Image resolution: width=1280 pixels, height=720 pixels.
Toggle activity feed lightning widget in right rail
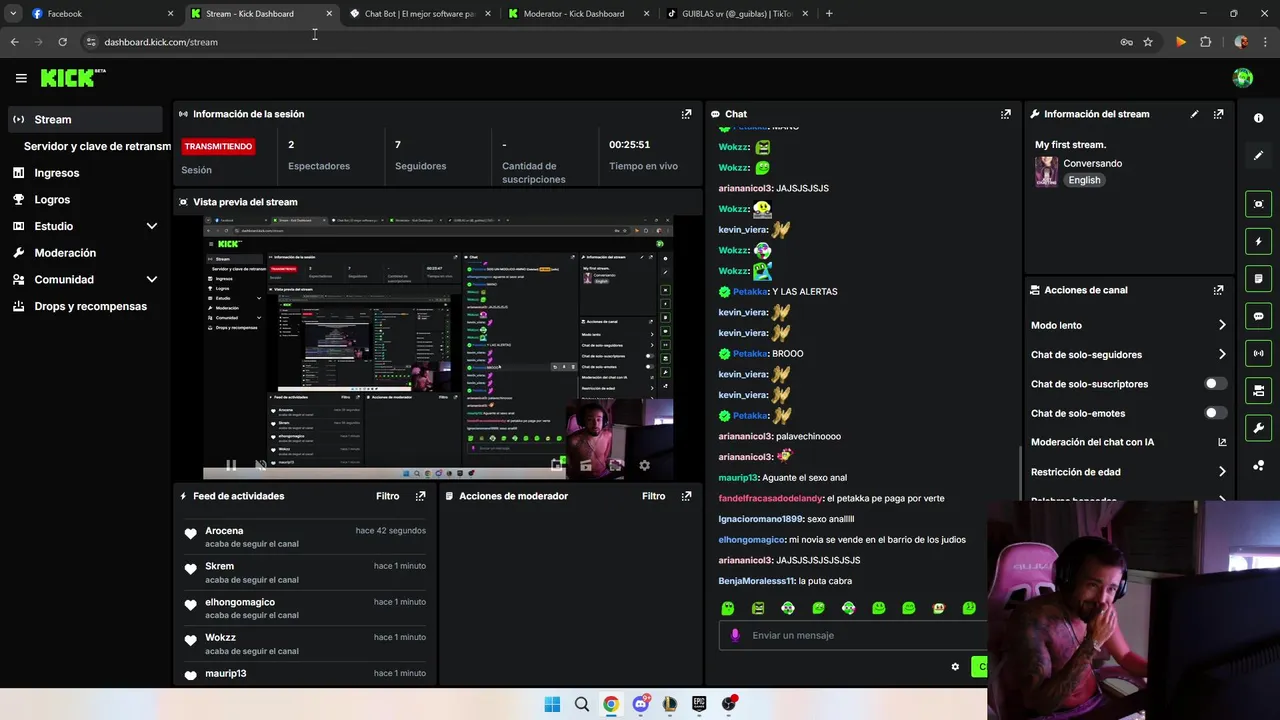point(1258,241)
